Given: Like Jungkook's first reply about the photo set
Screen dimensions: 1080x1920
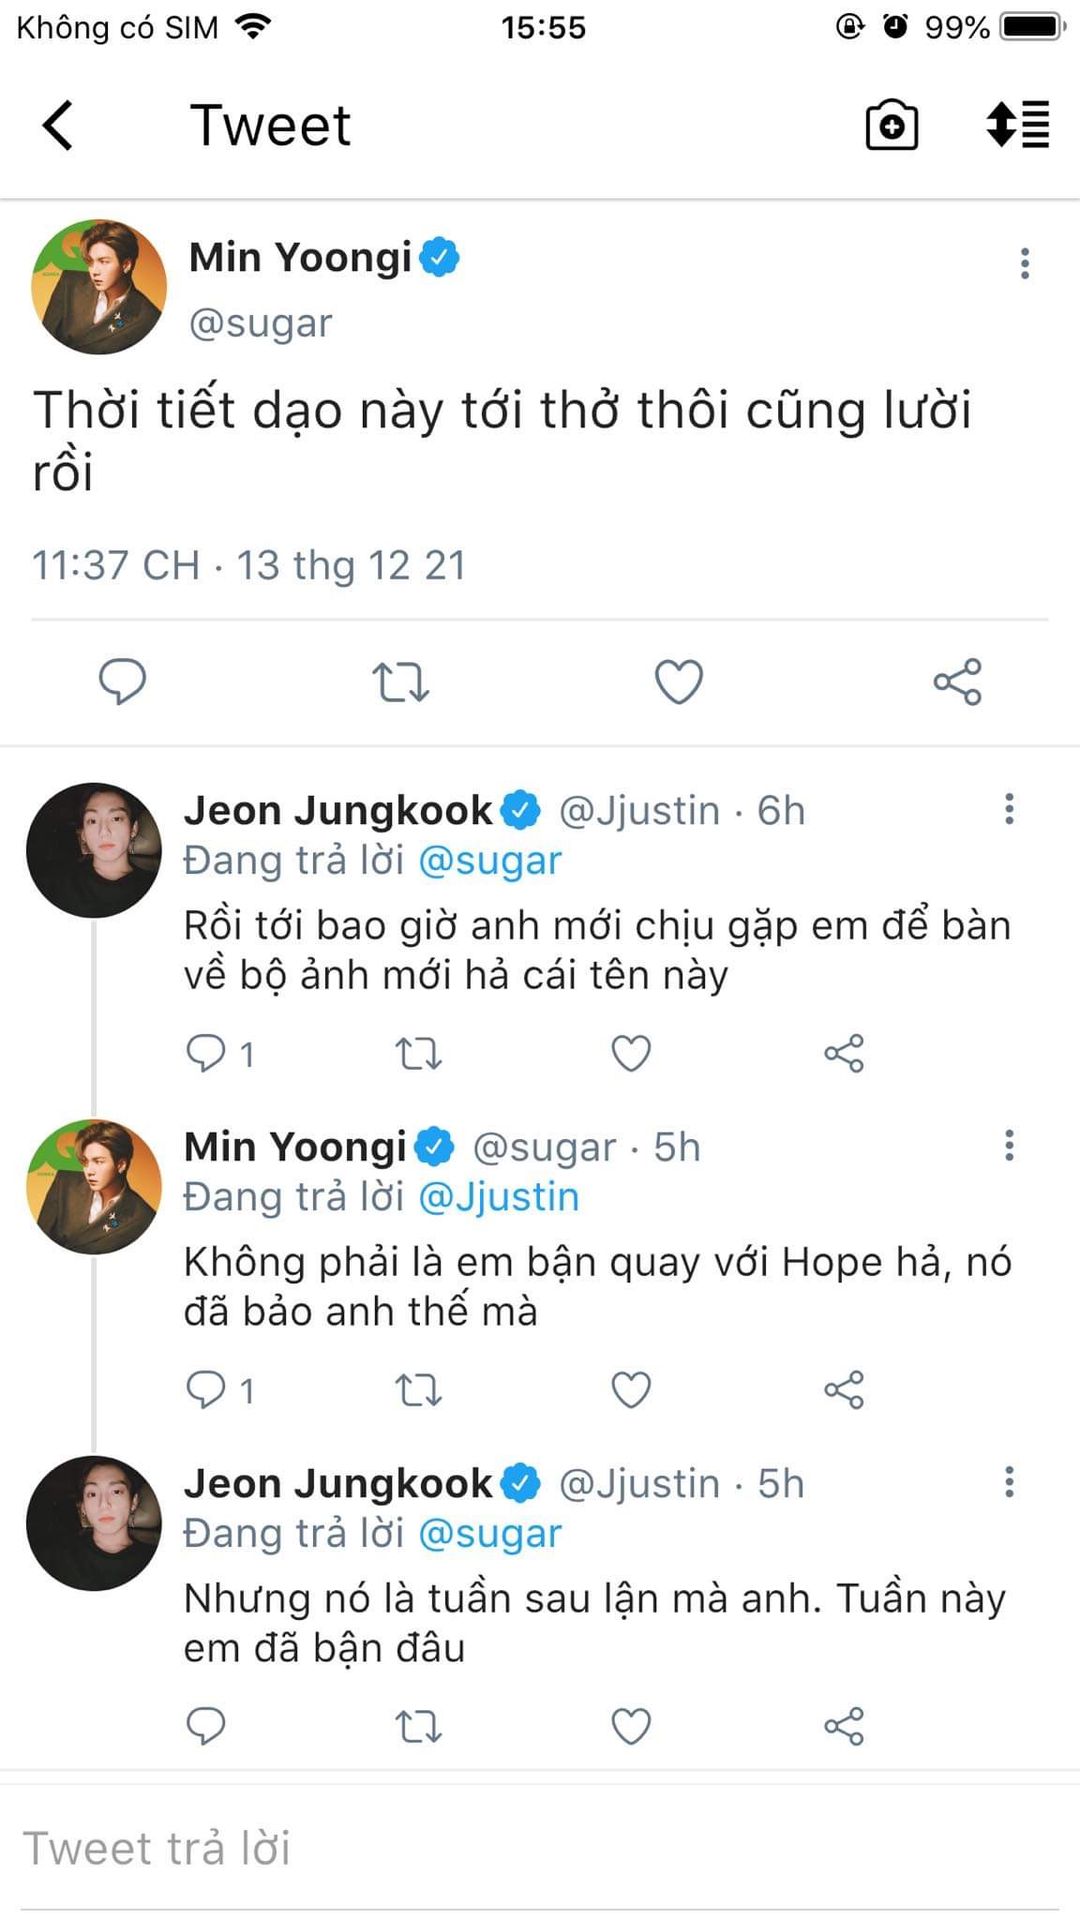Looking at the screenshot, I should tap(630, 1053).
